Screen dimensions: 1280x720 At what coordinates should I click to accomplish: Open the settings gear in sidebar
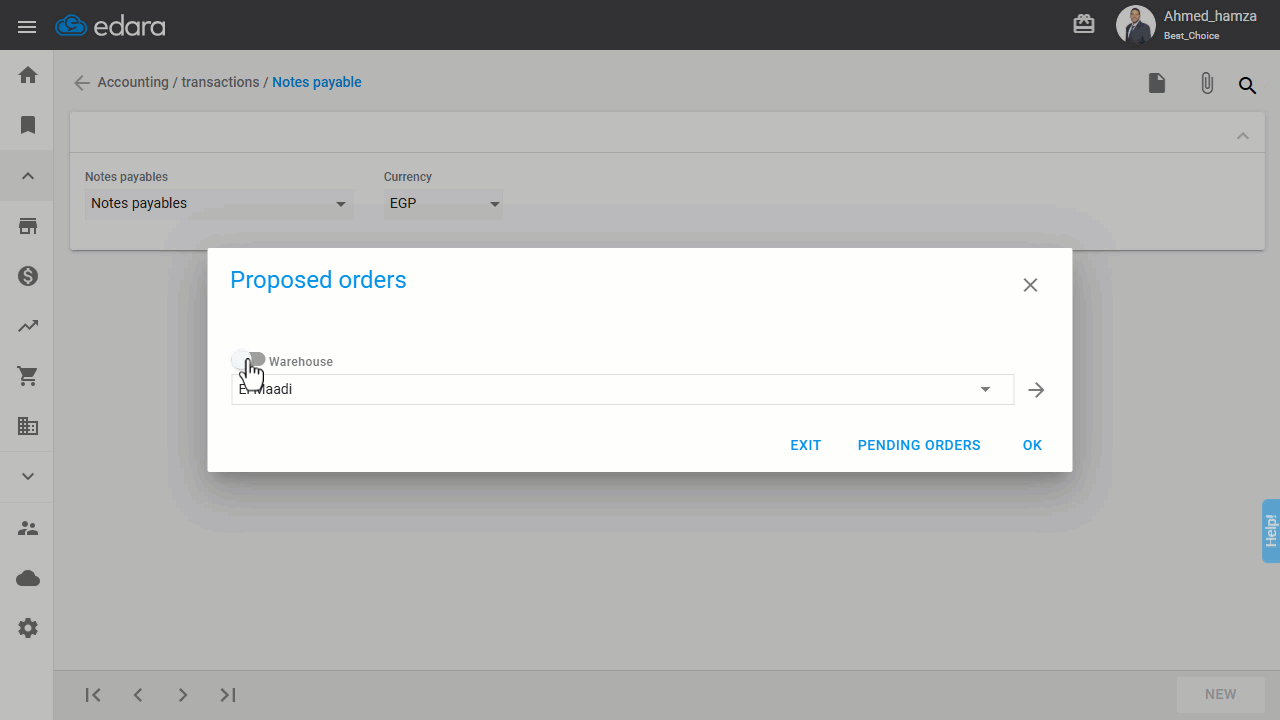tap(28, 628)
